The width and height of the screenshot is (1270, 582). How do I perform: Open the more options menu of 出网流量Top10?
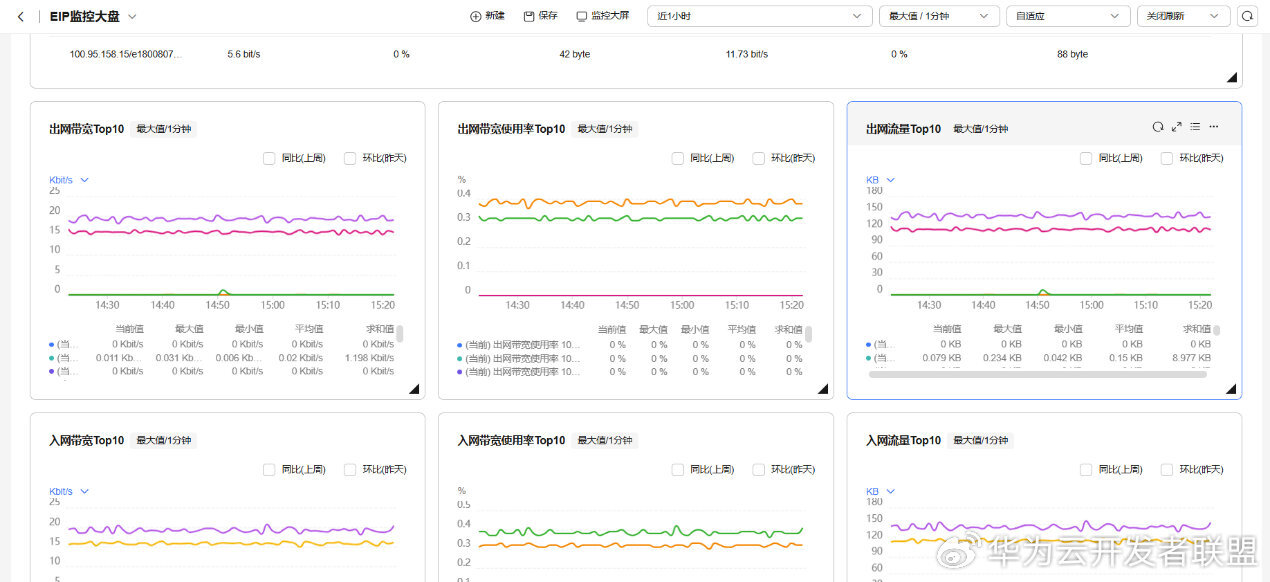(x=1214, y=127)
